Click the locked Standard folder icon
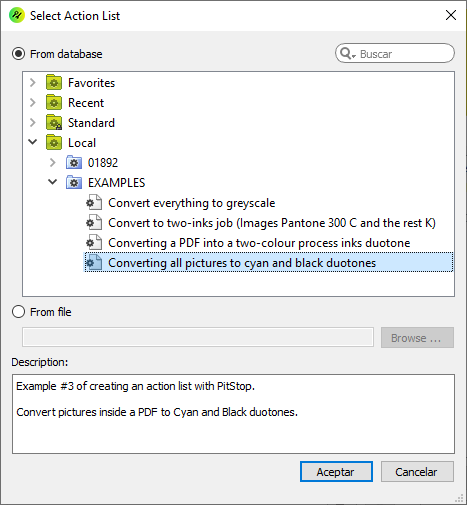The width and height of the screenshot is (467, 505). [54, 123]
